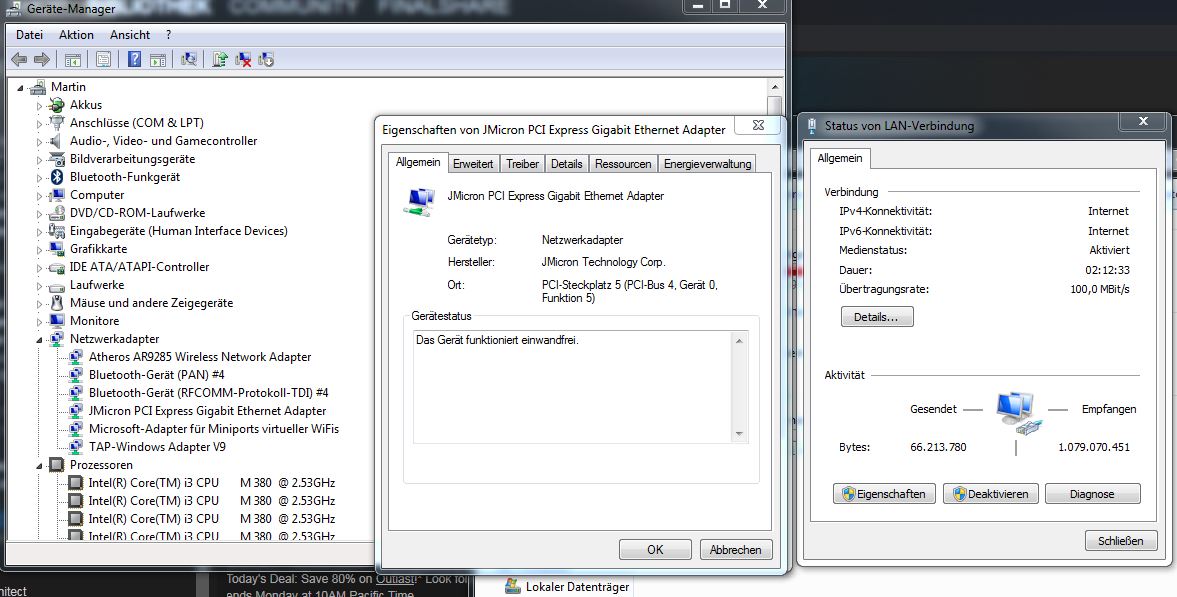Click the Details... button

[877, 317]
